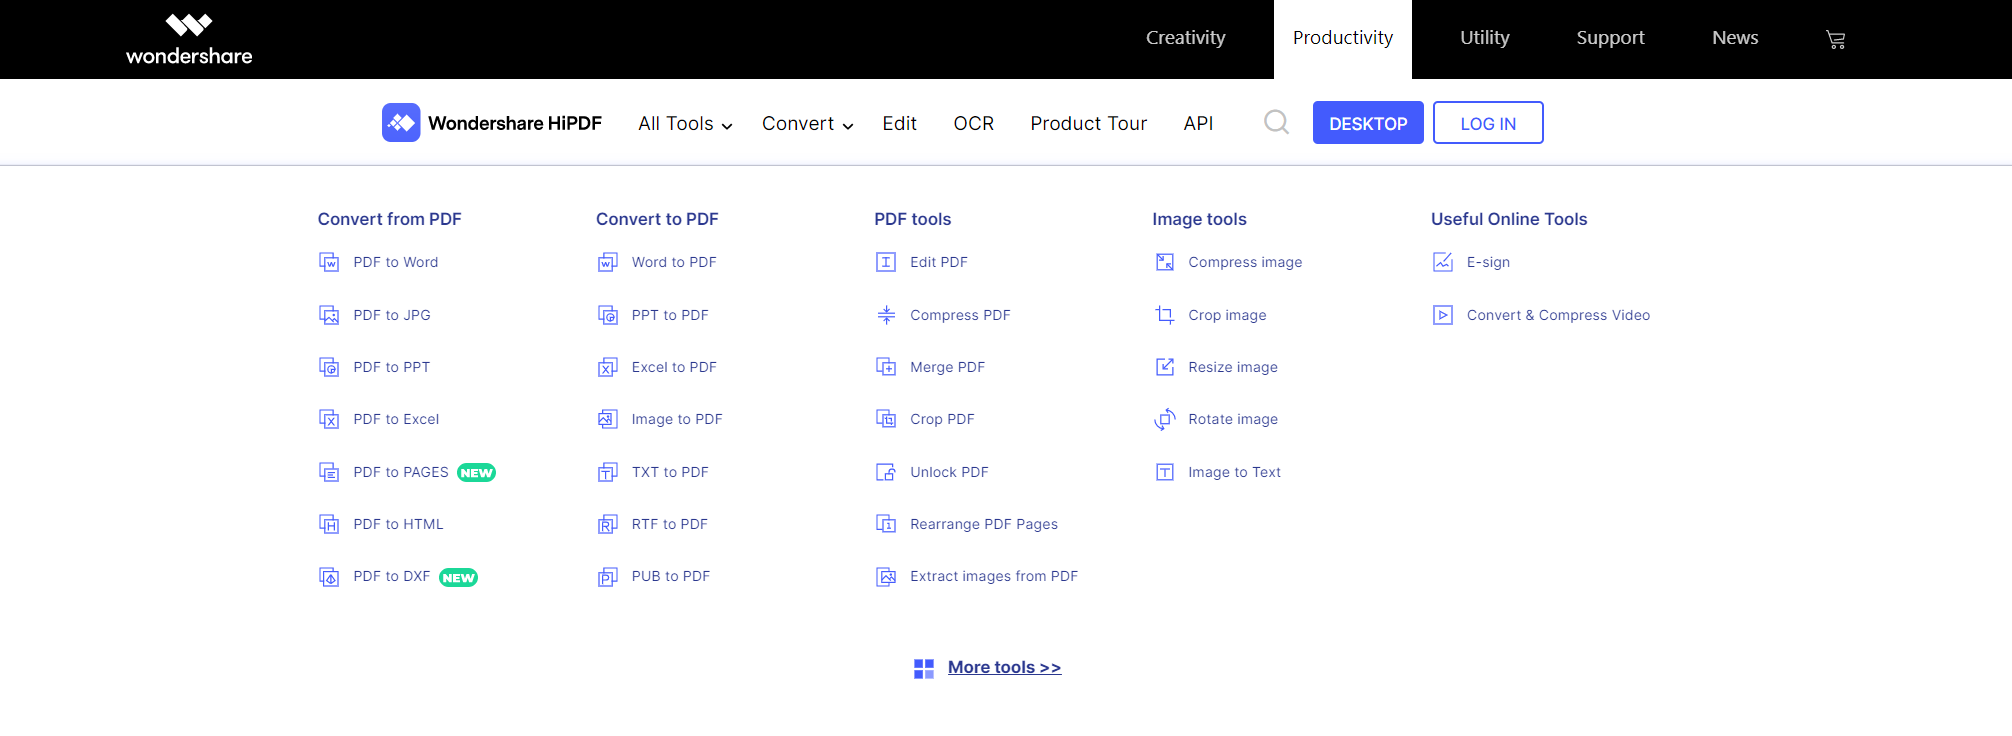This screenshot has height=736, width=2012.
Task: Click the Word to PDF icon
Action: click(x=608, y=262)
